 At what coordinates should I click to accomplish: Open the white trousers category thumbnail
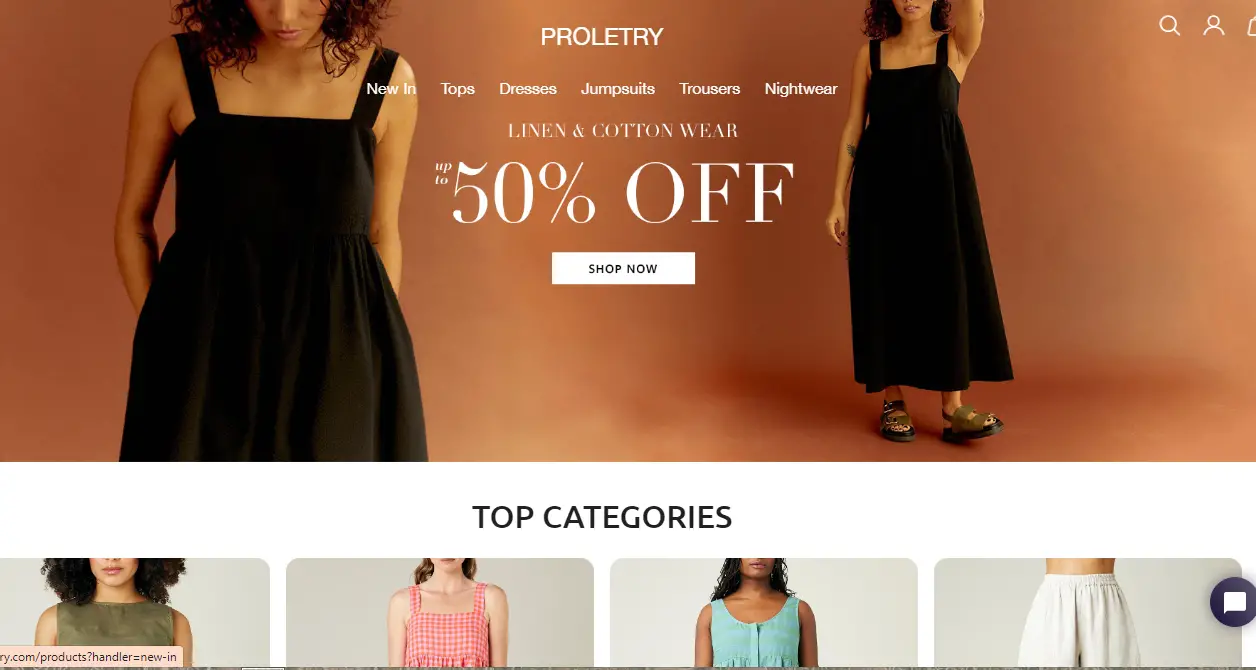point(1088,614)
